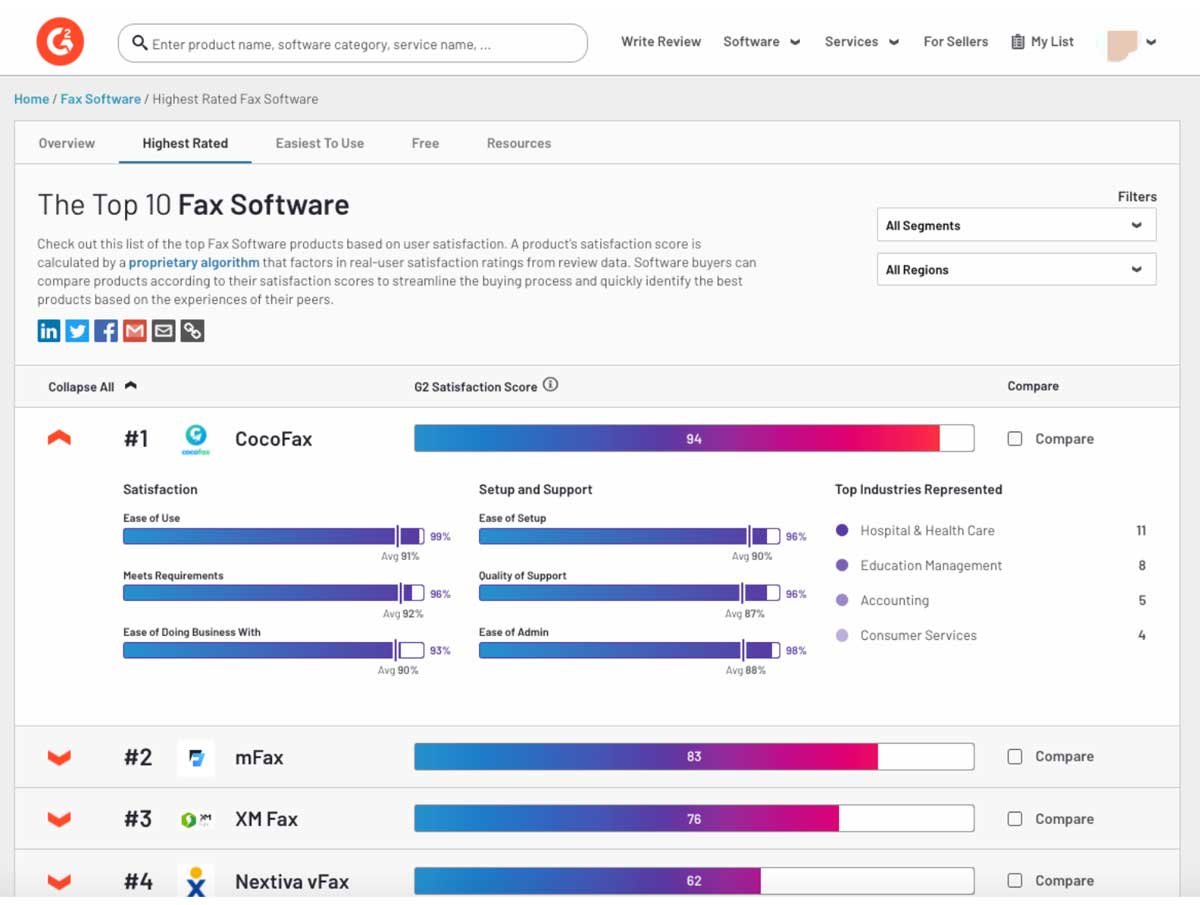Open the All Regions filter dropdown

(1016, 269)
